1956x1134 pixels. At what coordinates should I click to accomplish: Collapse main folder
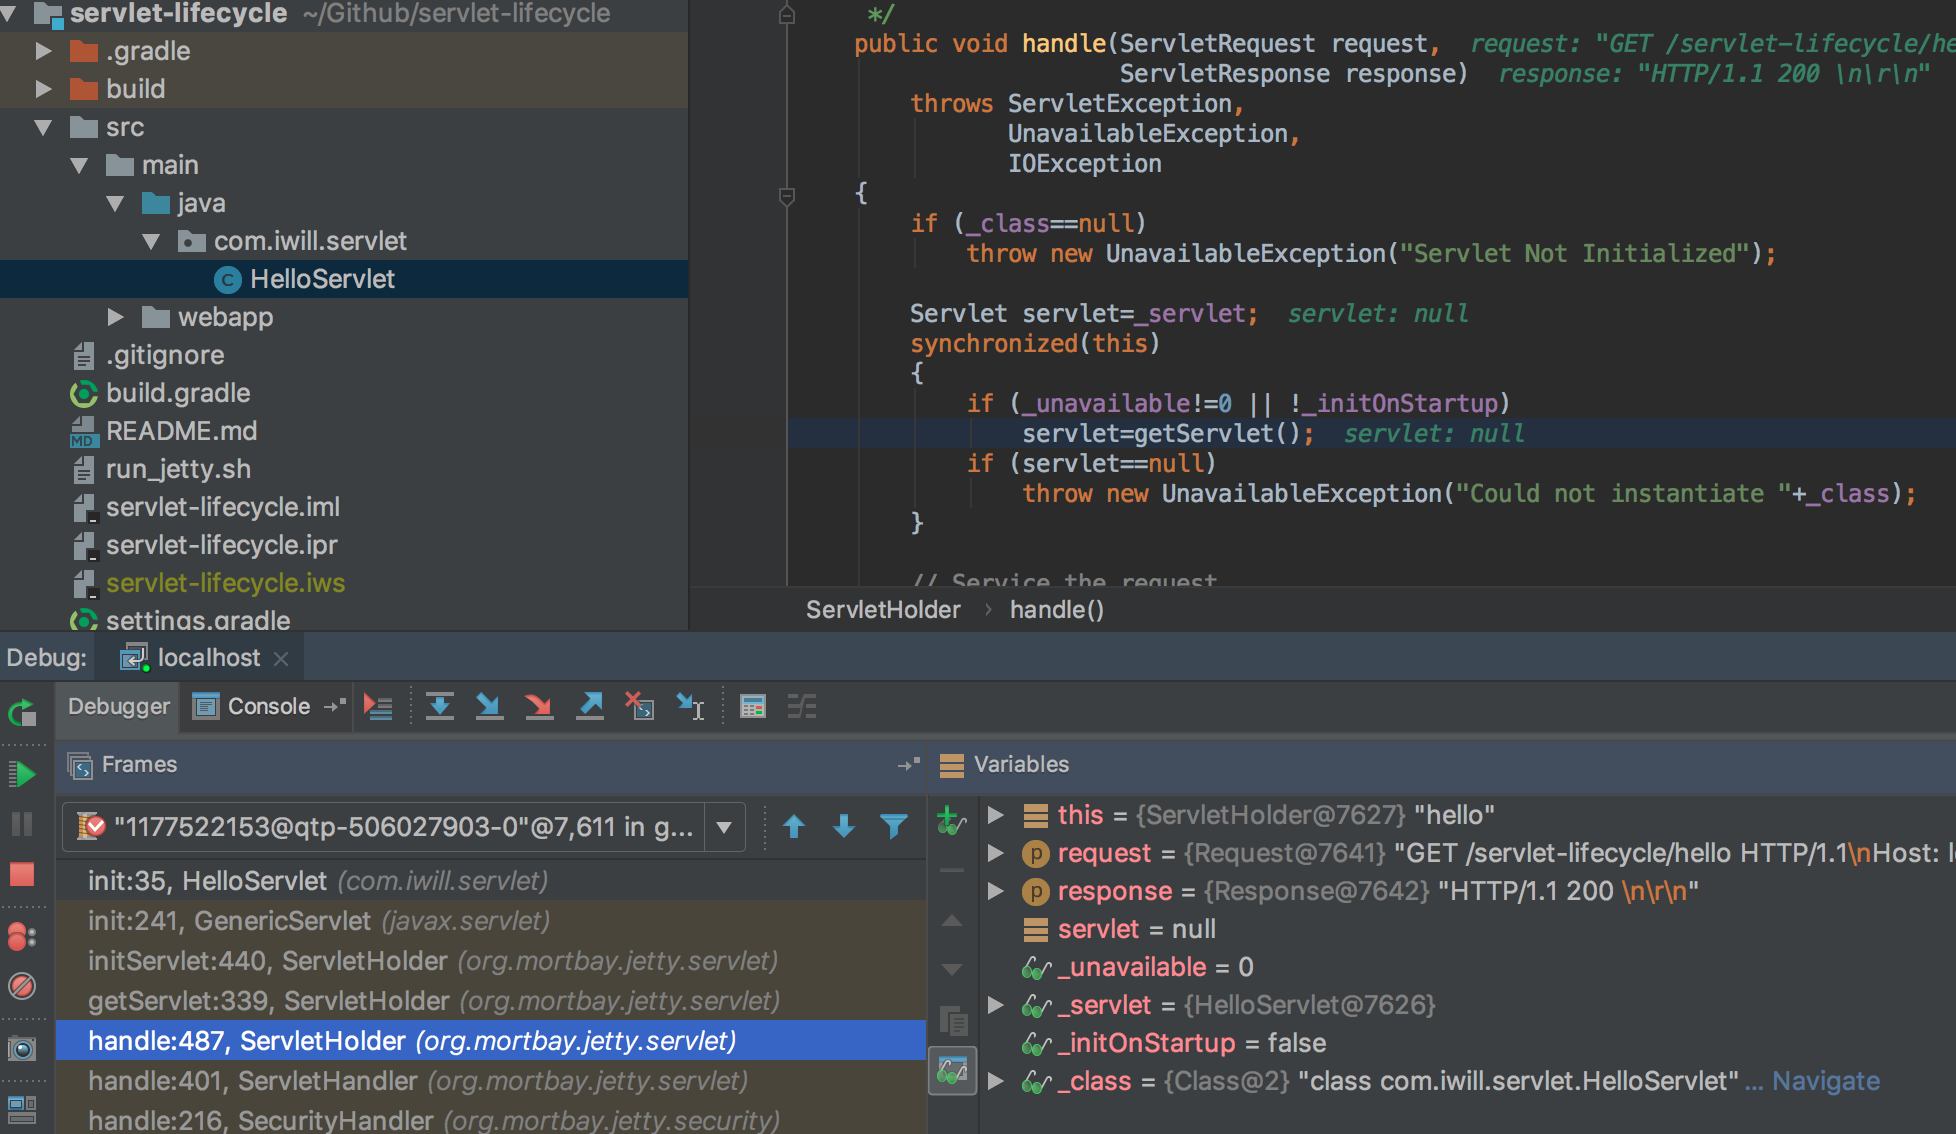click(80, 165)
